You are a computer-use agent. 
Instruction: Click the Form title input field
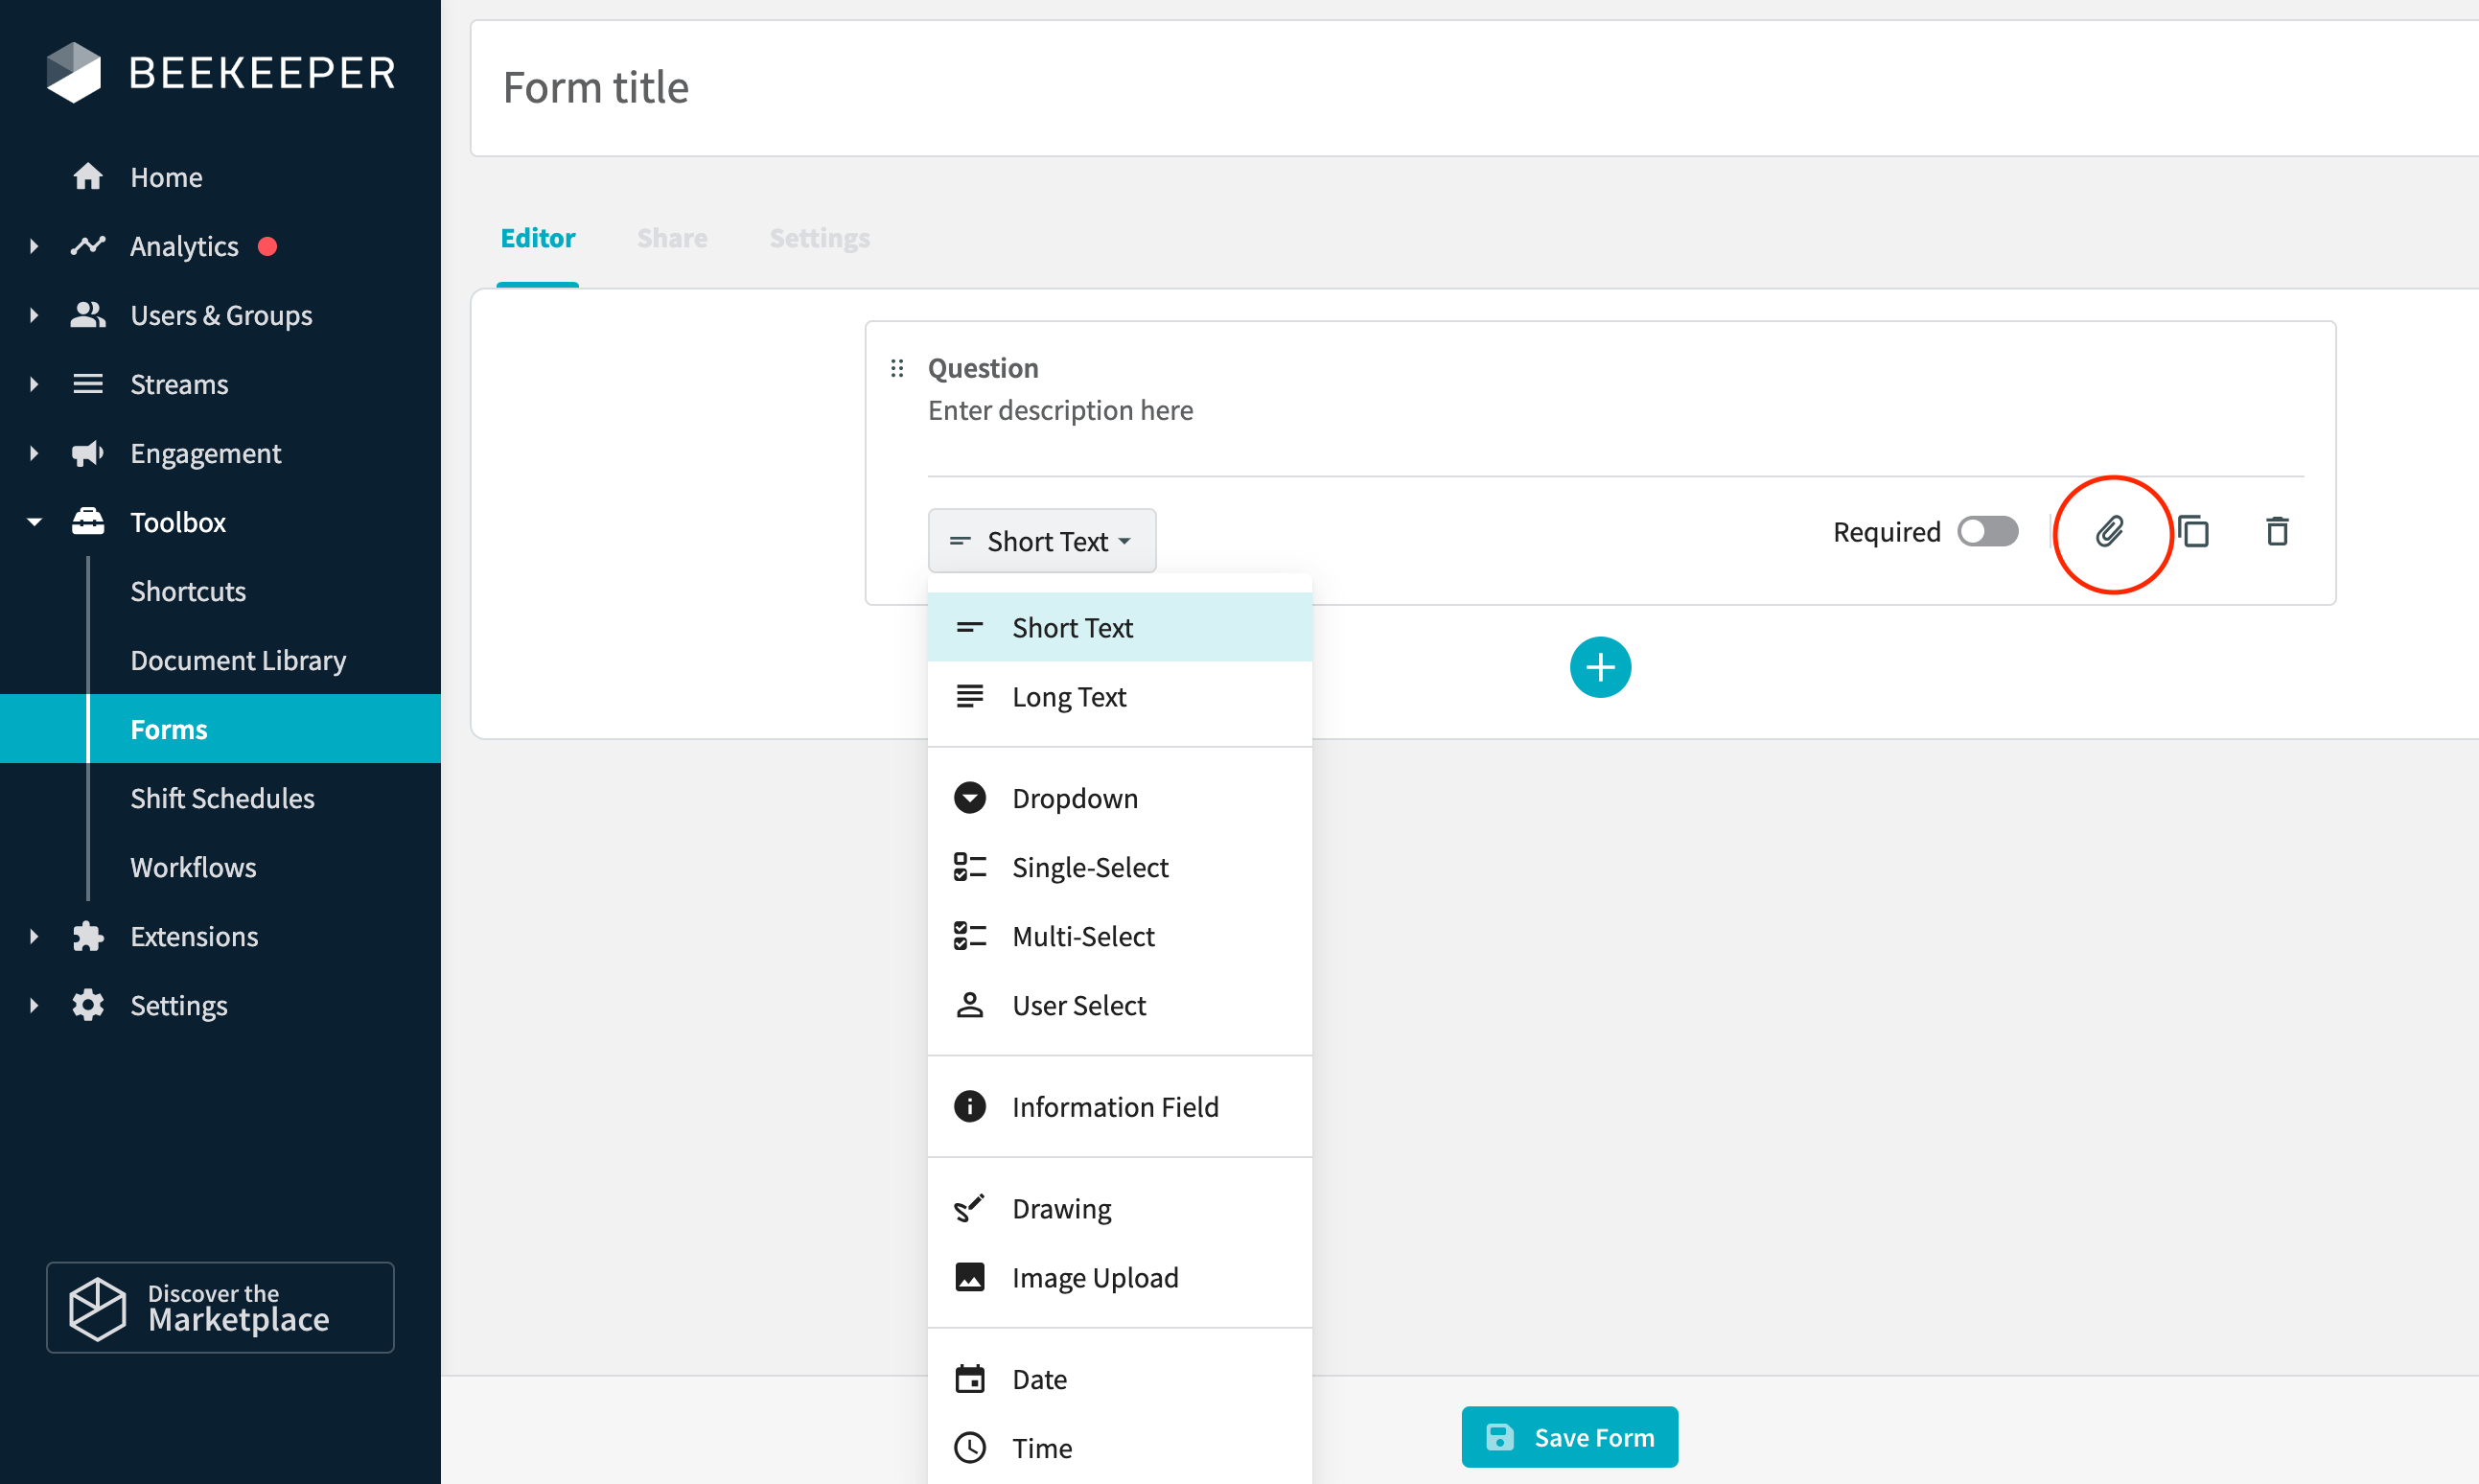click(x=1475, y=88)
